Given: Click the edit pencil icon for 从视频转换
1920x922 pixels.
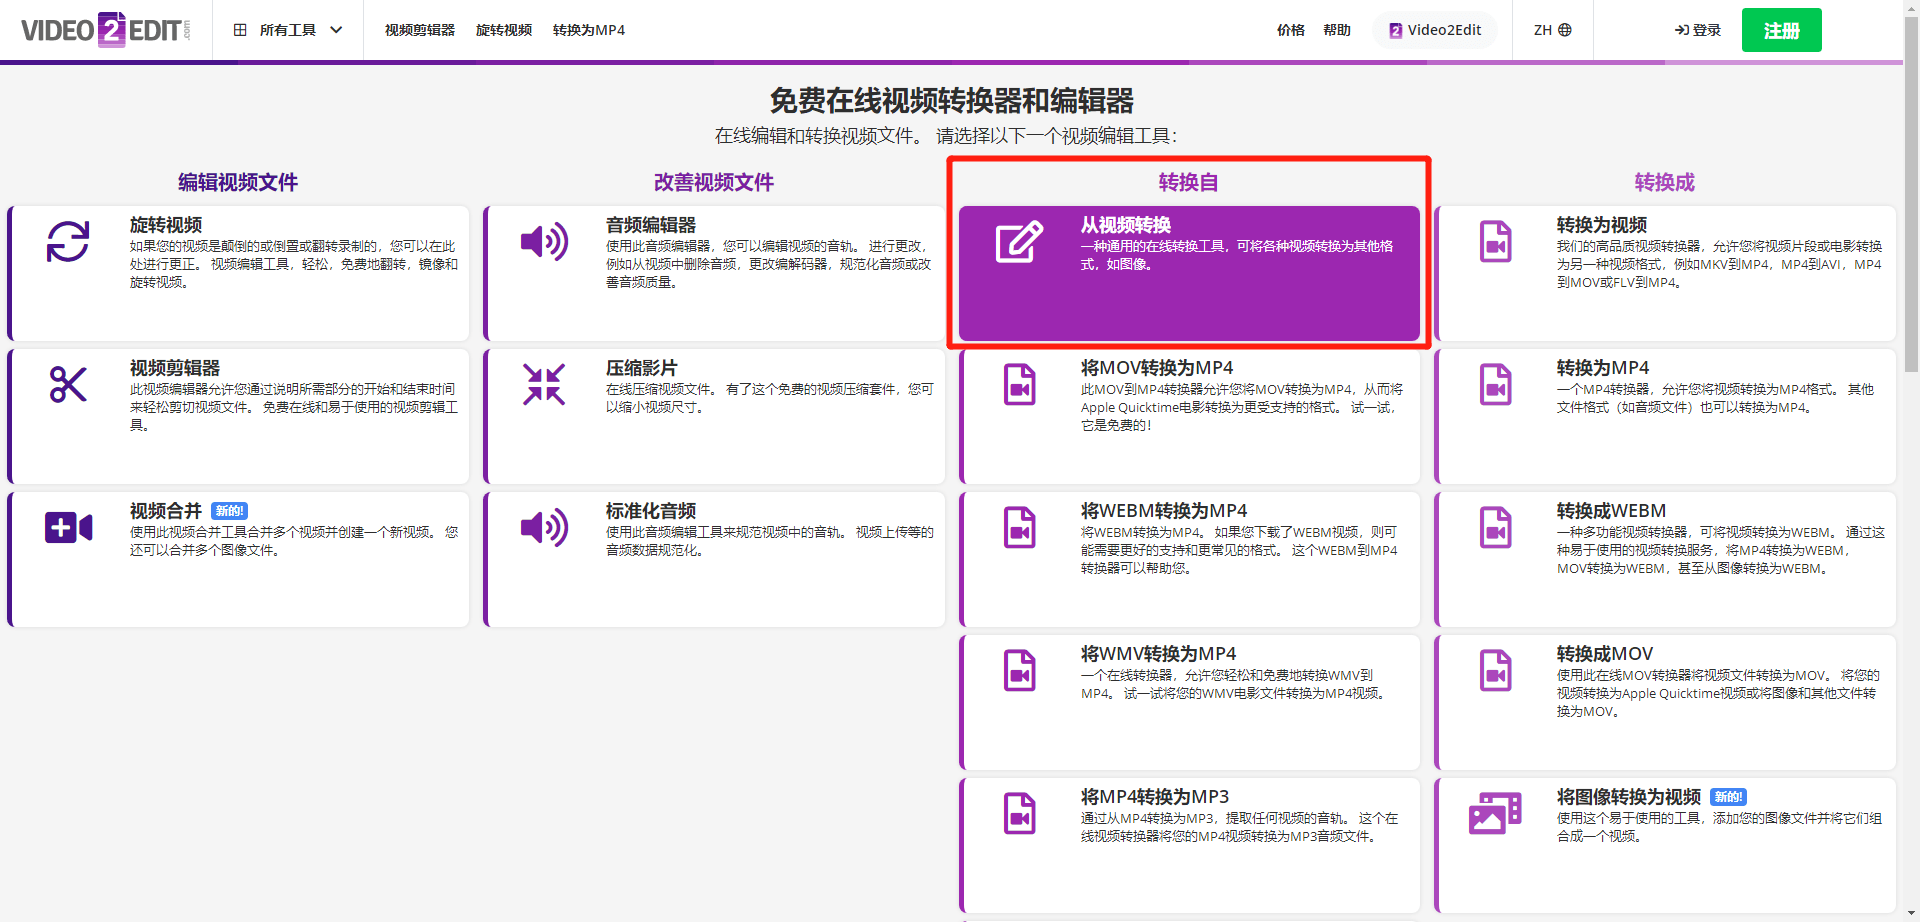Looking at the screenshot, I should [1020, 242].
